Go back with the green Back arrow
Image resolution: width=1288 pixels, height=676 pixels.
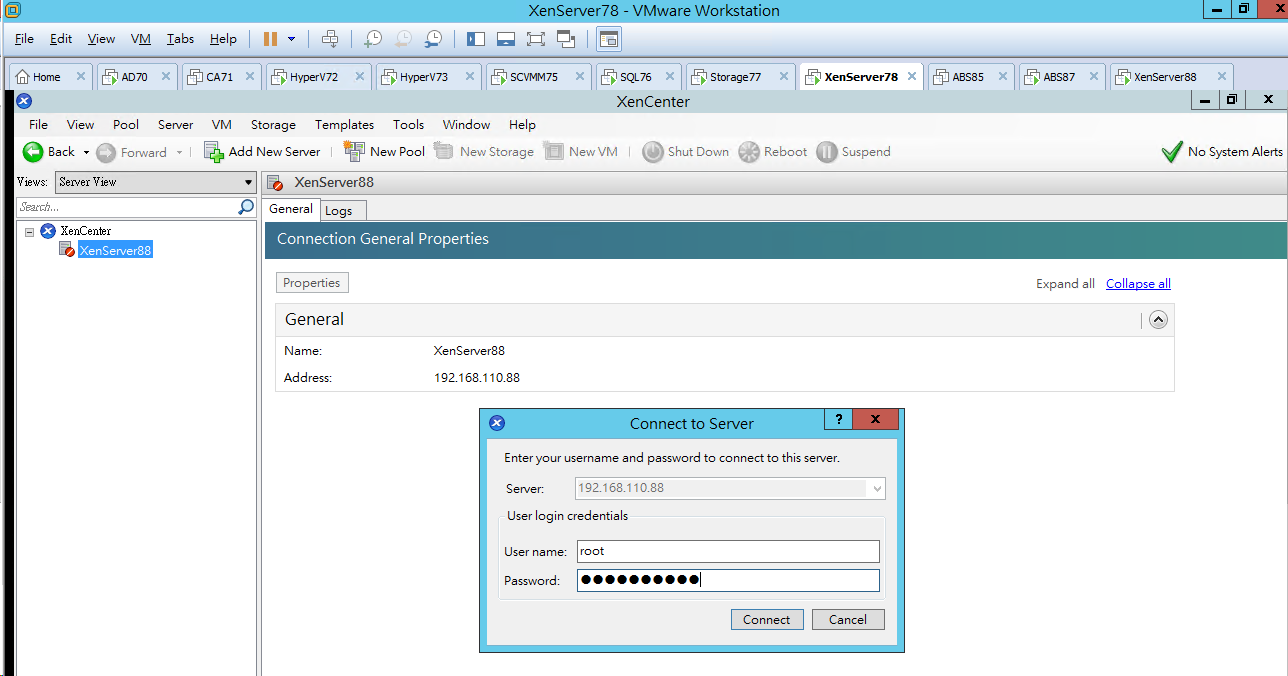tap(33, 151)
